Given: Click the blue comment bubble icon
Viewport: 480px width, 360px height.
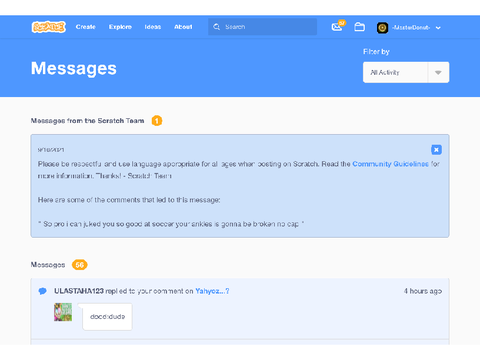Looking at the screenshot, I should tap(42, 291).
